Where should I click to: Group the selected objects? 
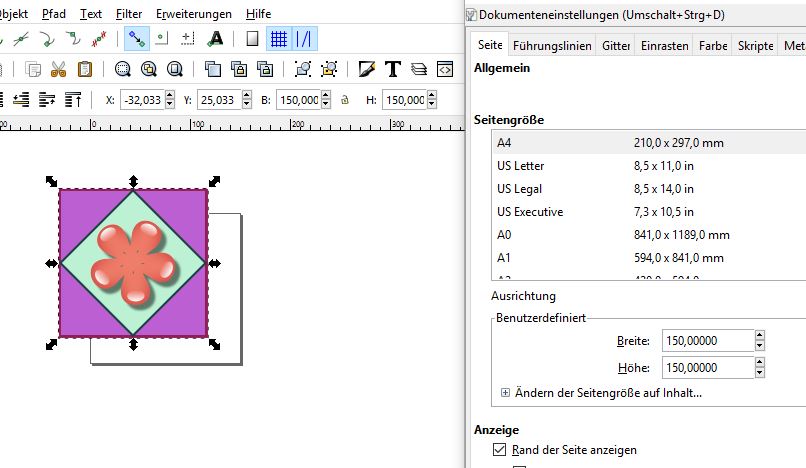coord(303,69)
